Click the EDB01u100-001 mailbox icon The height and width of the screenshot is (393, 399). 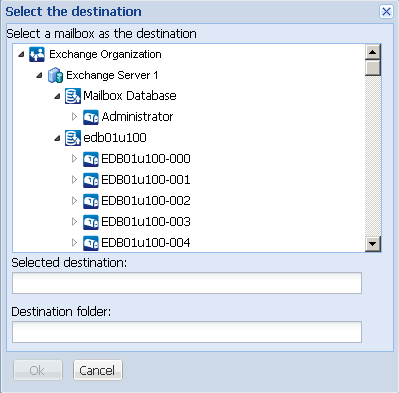91,180
